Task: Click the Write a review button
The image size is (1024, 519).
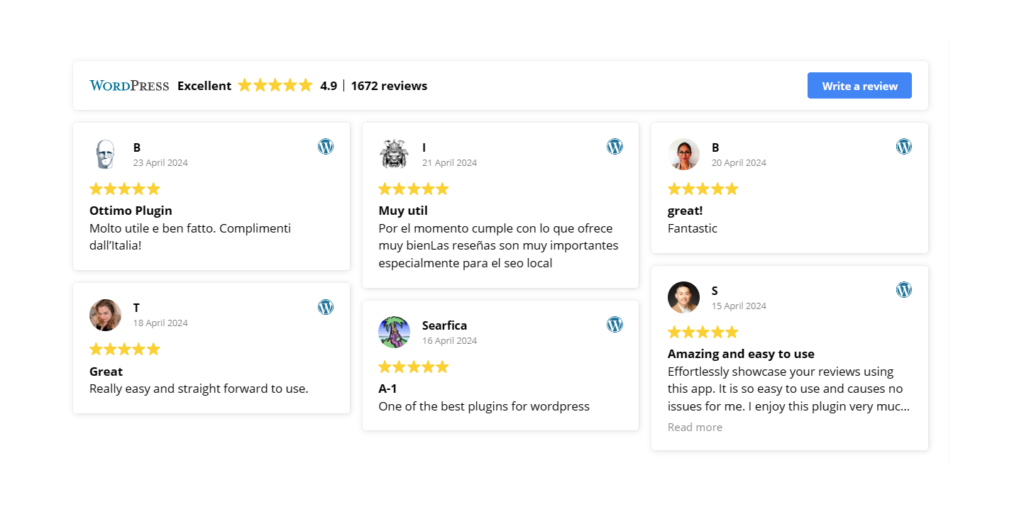Action: [x=859, y=86]
